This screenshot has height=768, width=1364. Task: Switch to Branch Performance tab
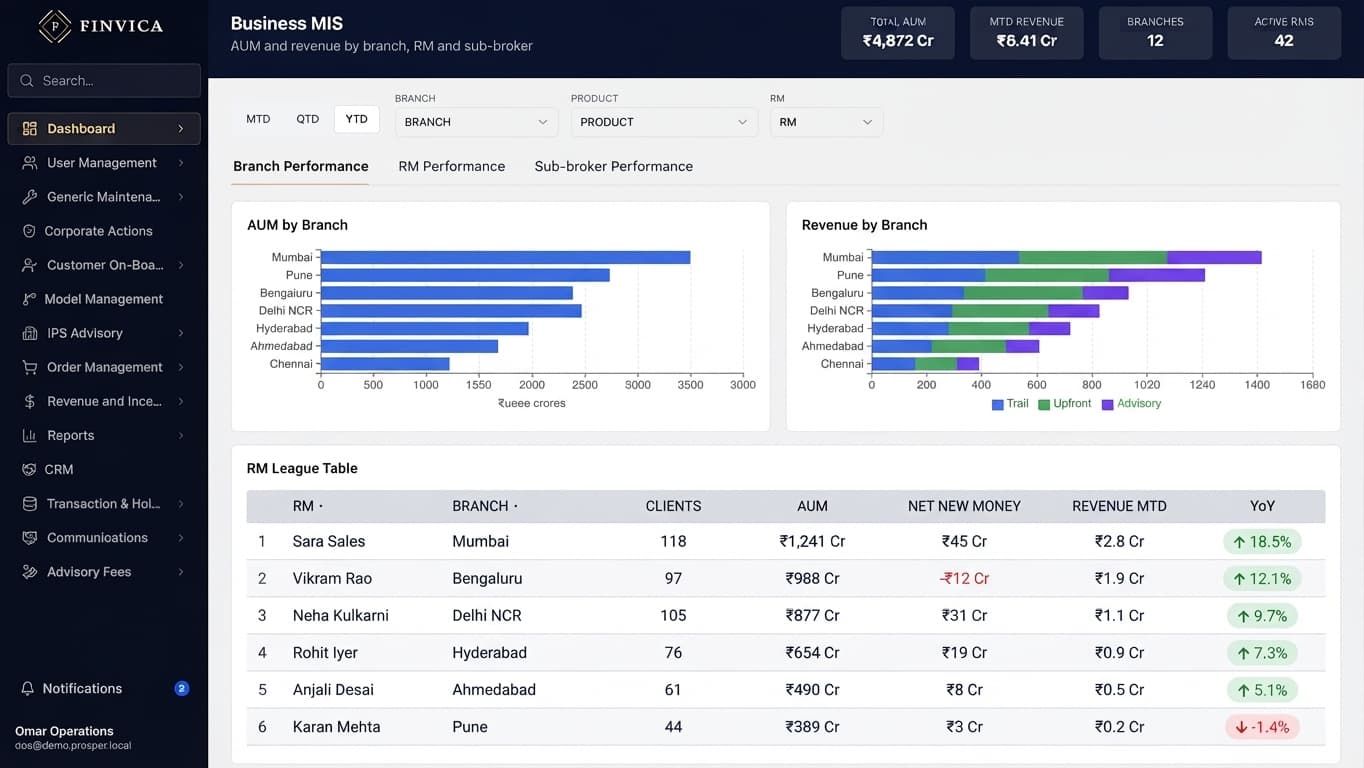pyautogui.click(x=301, y=166)
